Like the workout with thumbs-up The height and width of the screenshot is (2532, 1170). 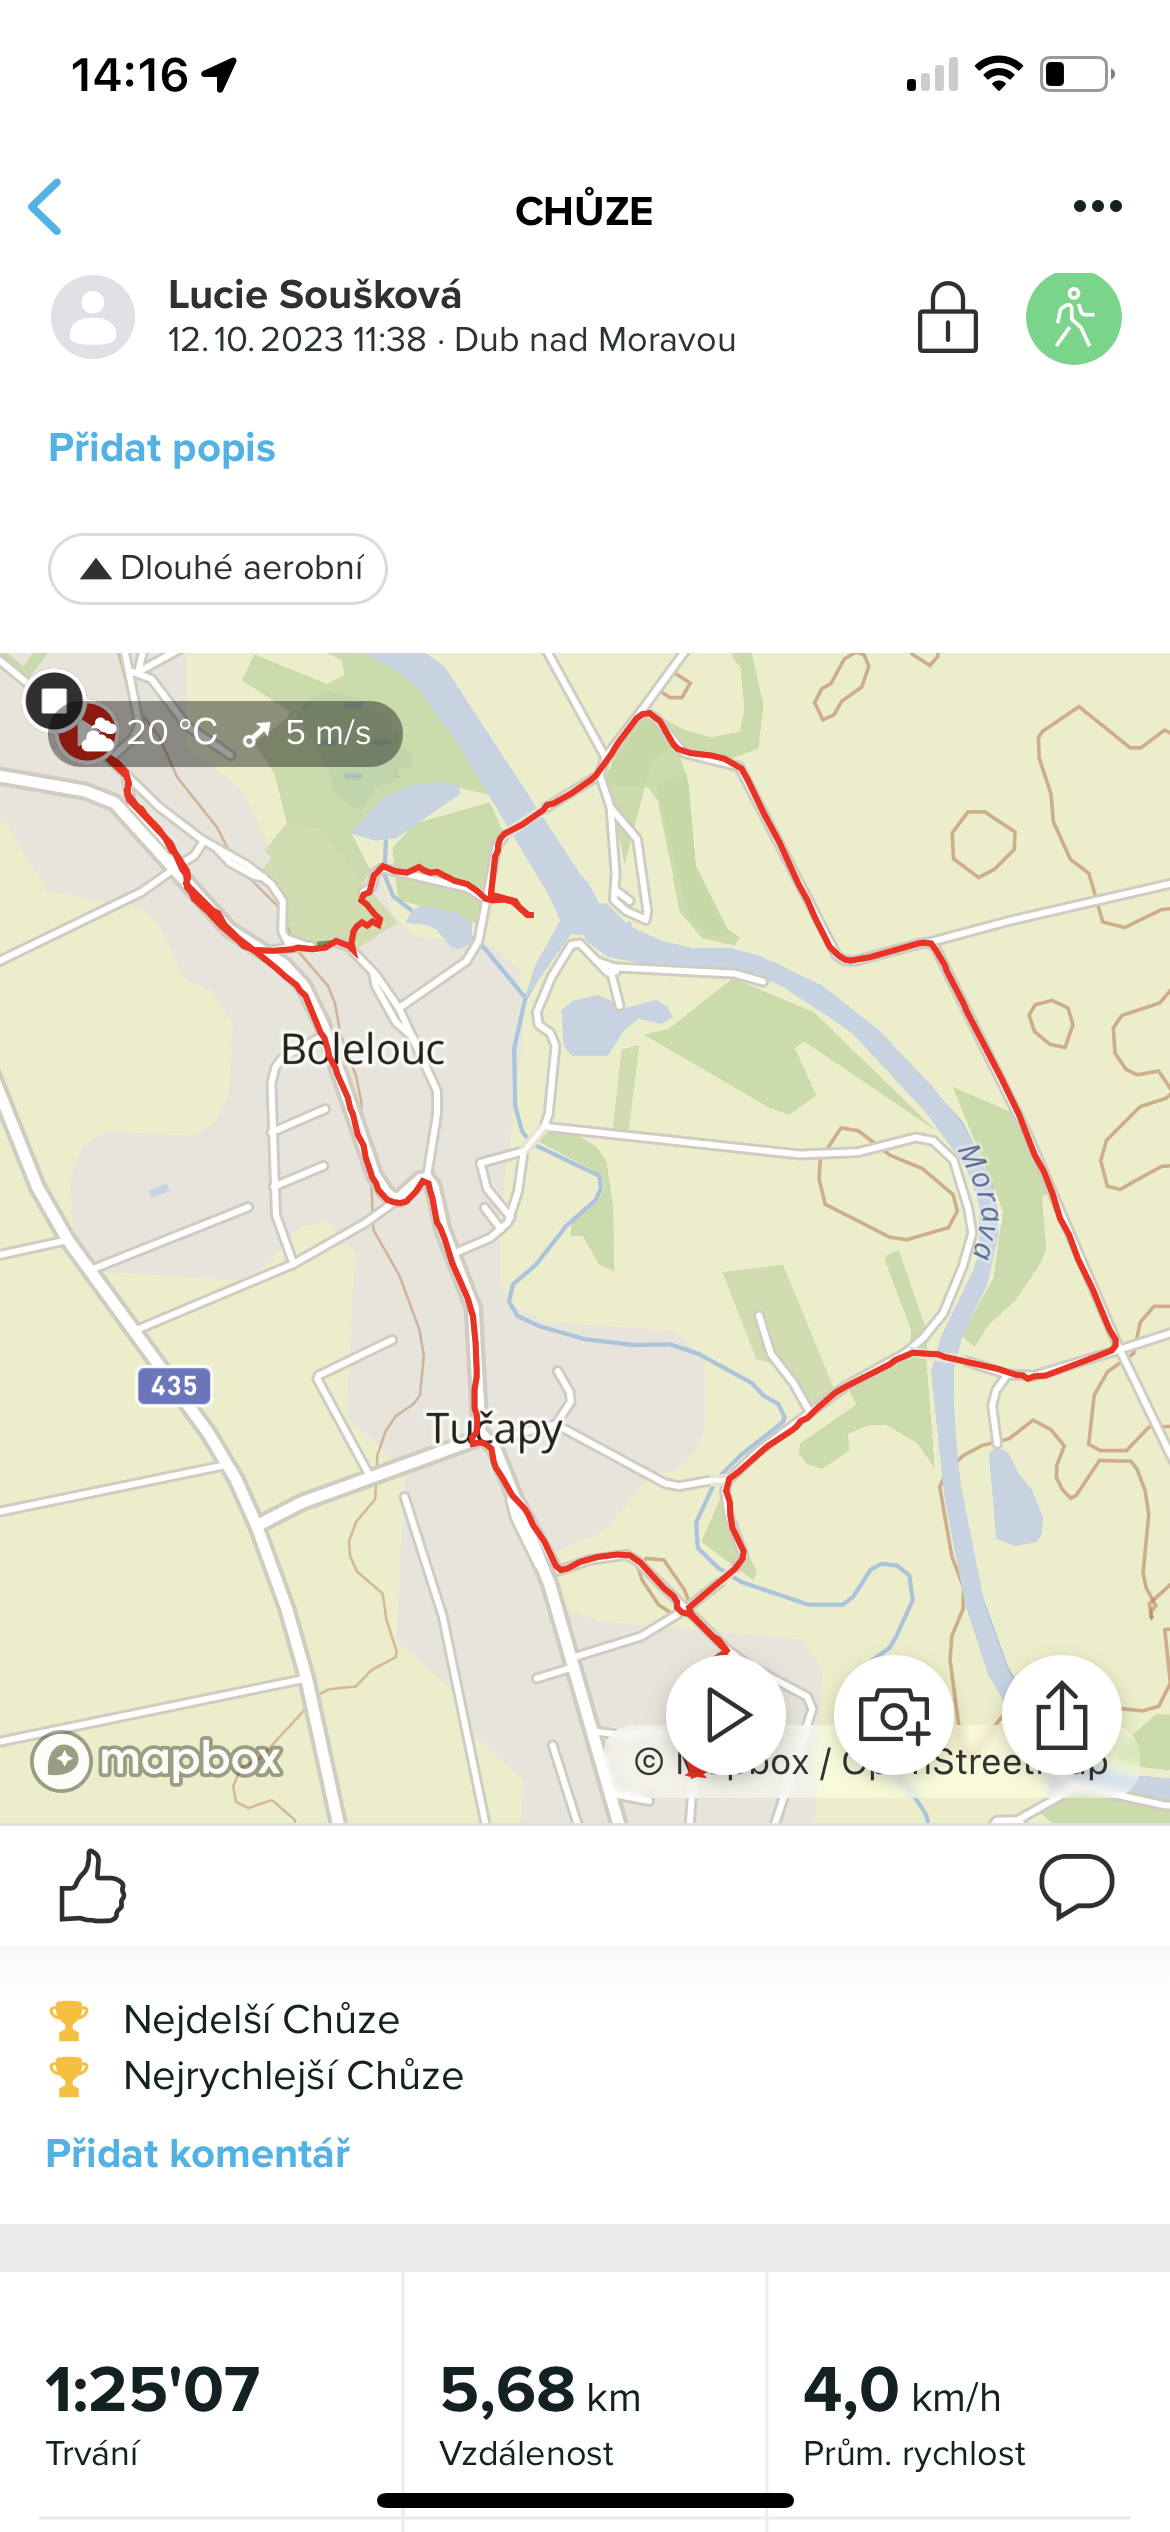93,1886
